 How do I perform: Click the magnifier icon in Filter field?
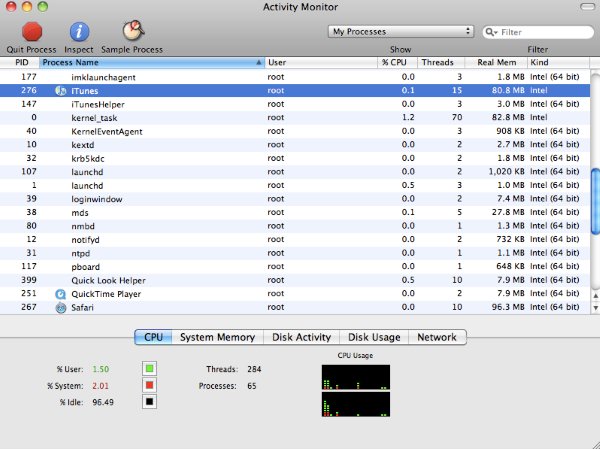[x=491, y=32]
